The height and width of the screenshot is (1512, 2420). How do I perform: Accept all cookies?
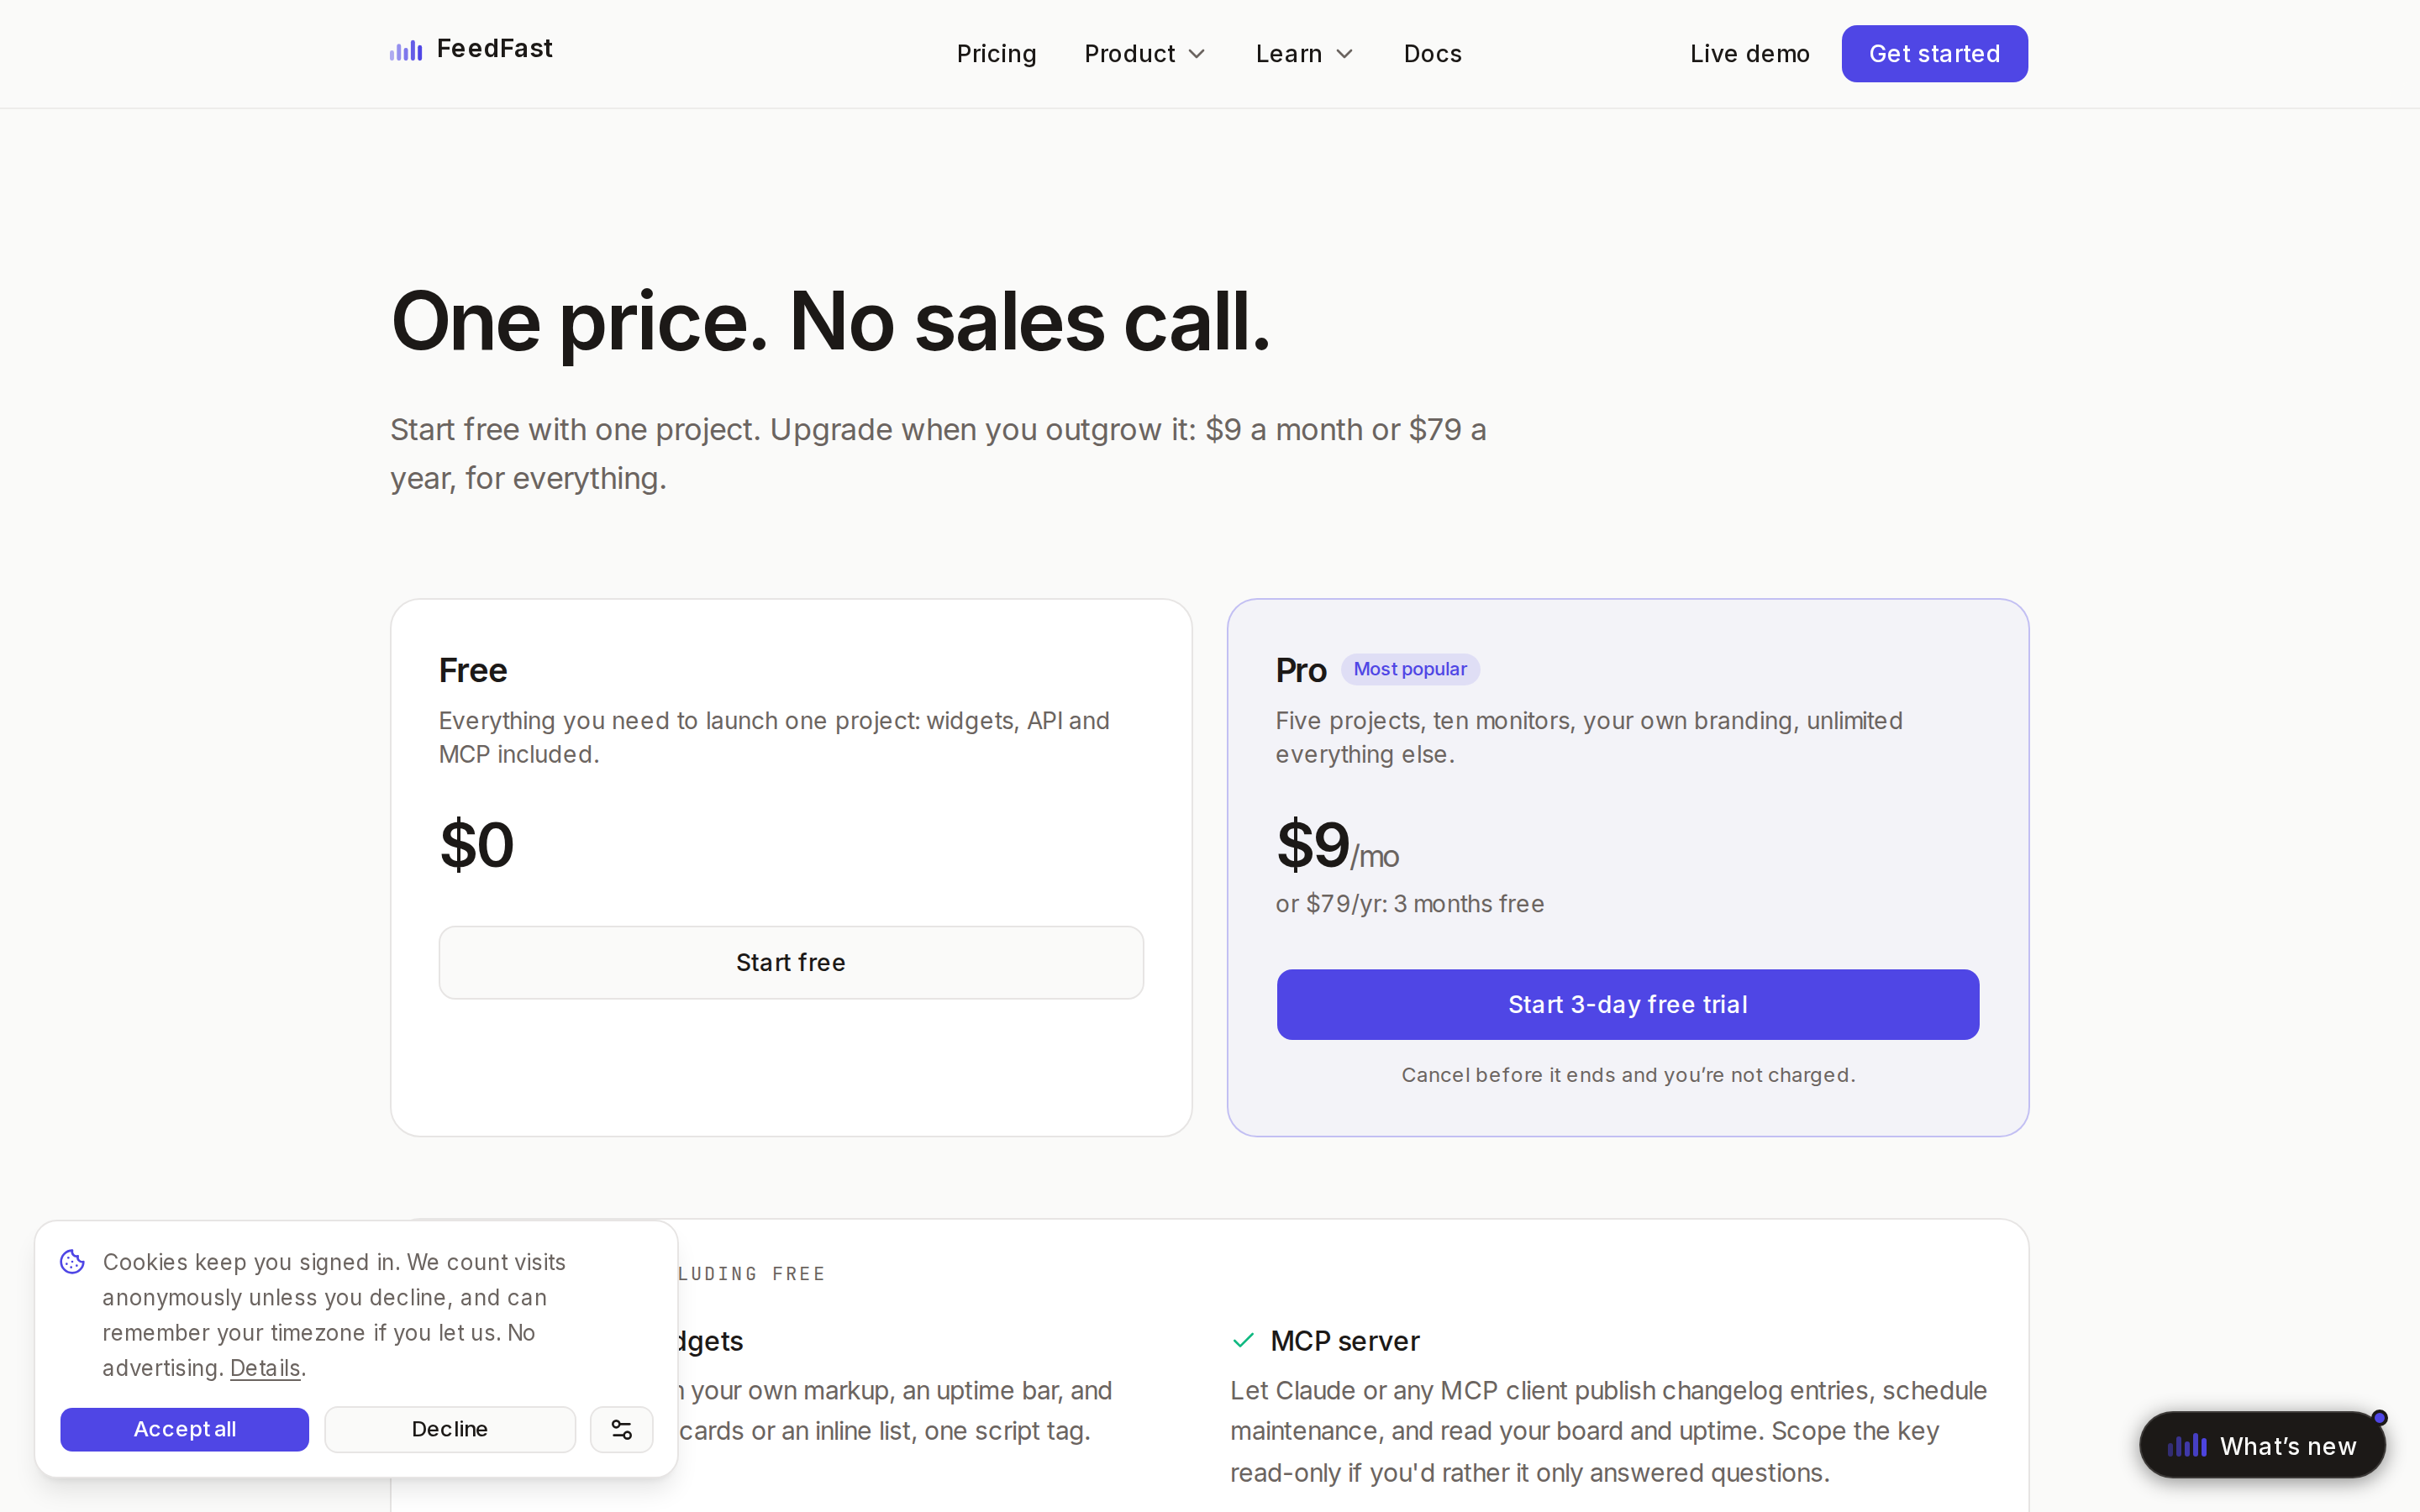coord(184,1429)
